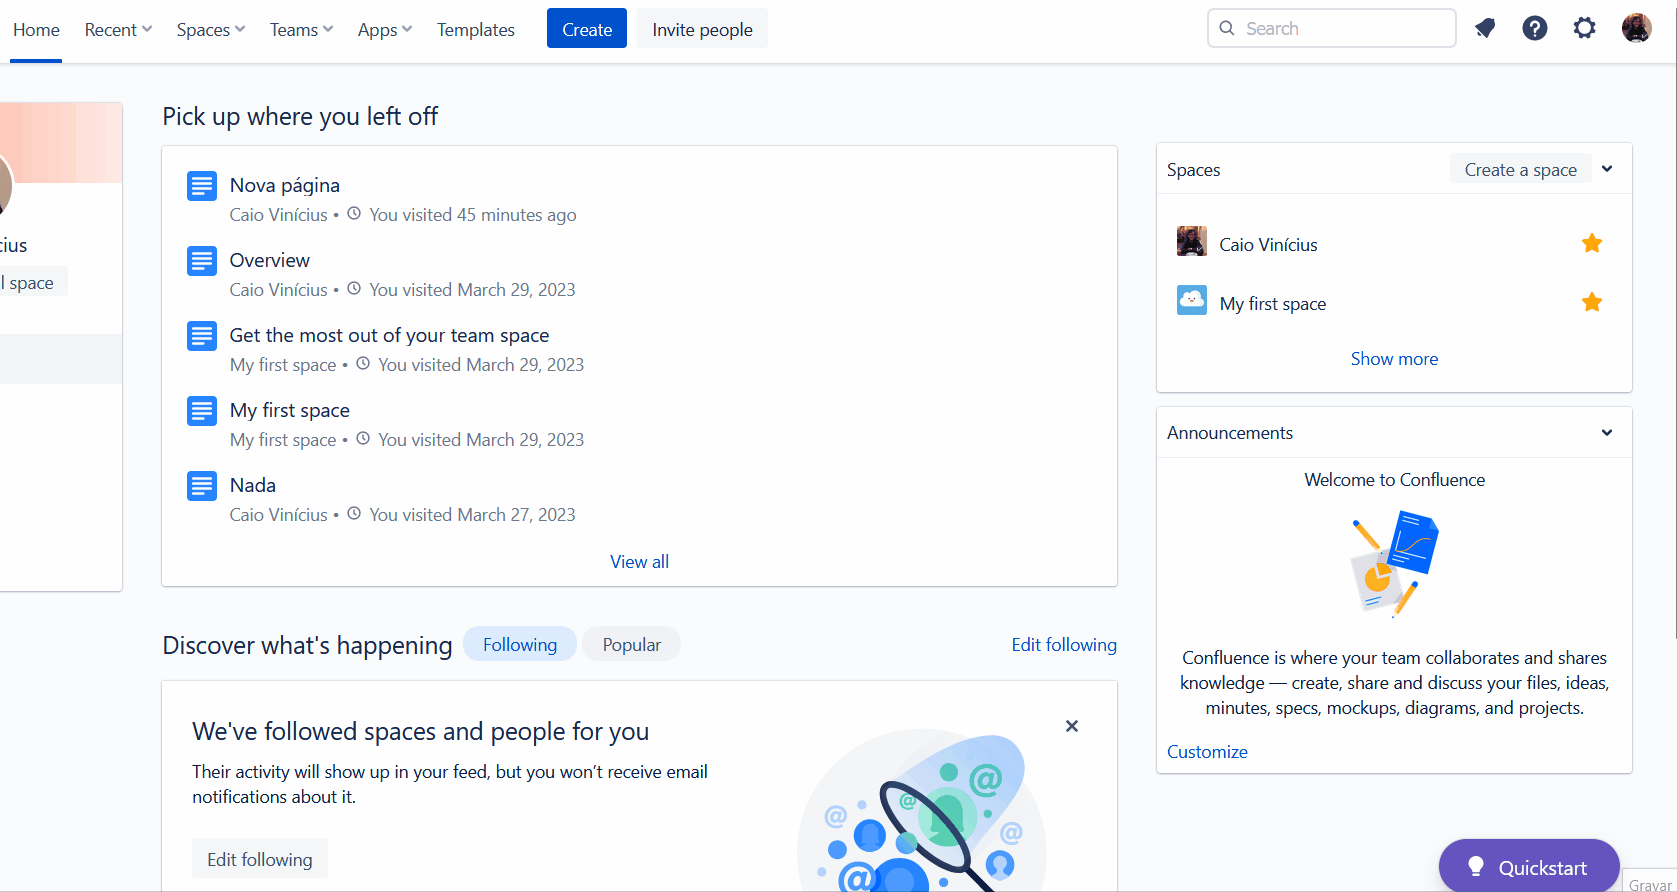
Task: Open Caio Vinícius space in Spaces panel
Action: pyautogui.click(x=1268, y=245)
